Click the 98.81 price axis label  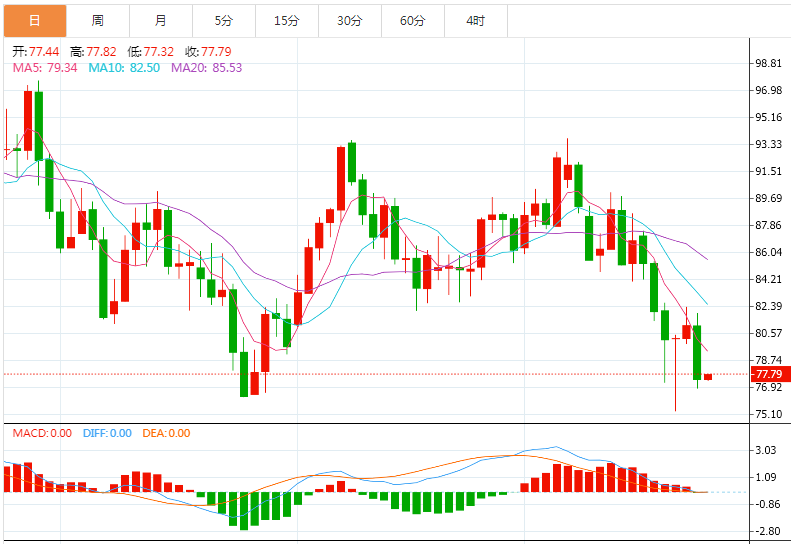click(768, 63)
